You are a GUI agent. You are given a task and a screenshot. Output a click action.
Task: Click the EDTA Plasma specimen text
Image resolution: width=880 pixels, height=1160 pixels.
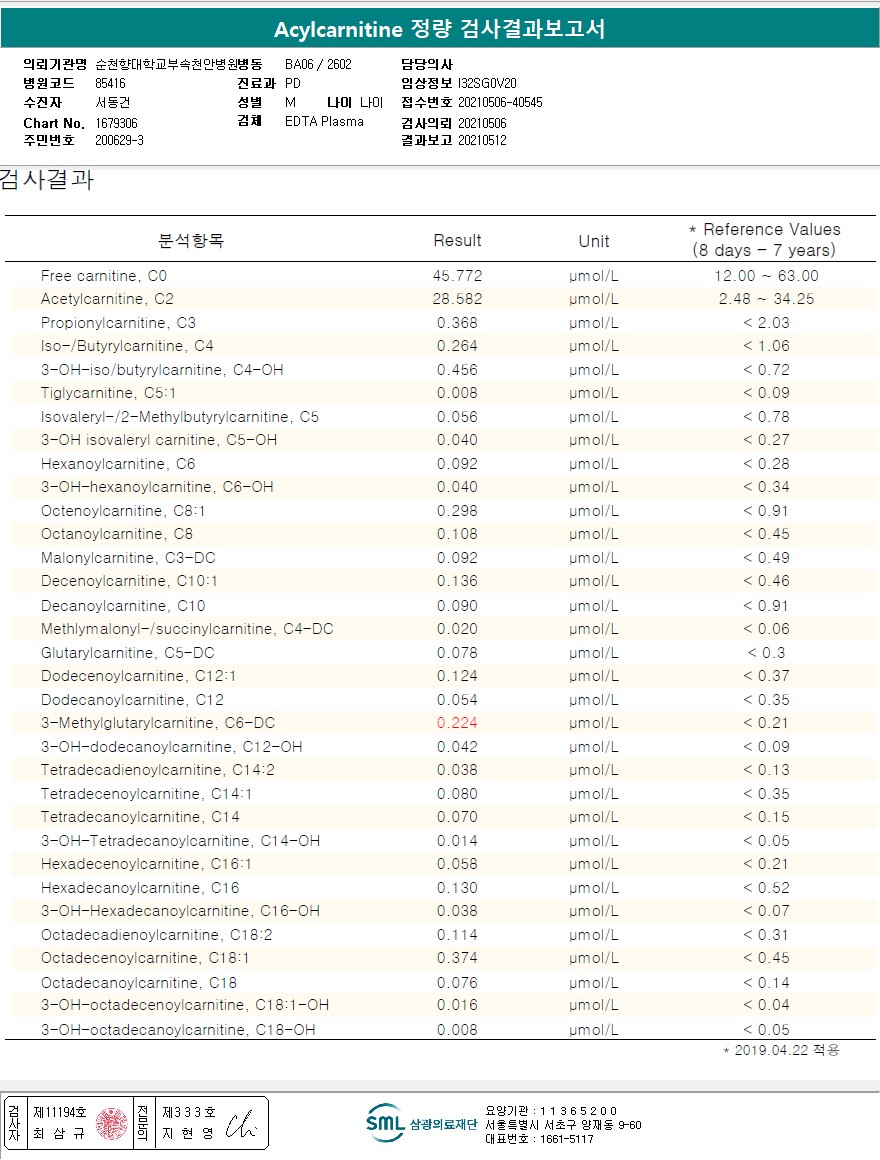click(324, 121)
